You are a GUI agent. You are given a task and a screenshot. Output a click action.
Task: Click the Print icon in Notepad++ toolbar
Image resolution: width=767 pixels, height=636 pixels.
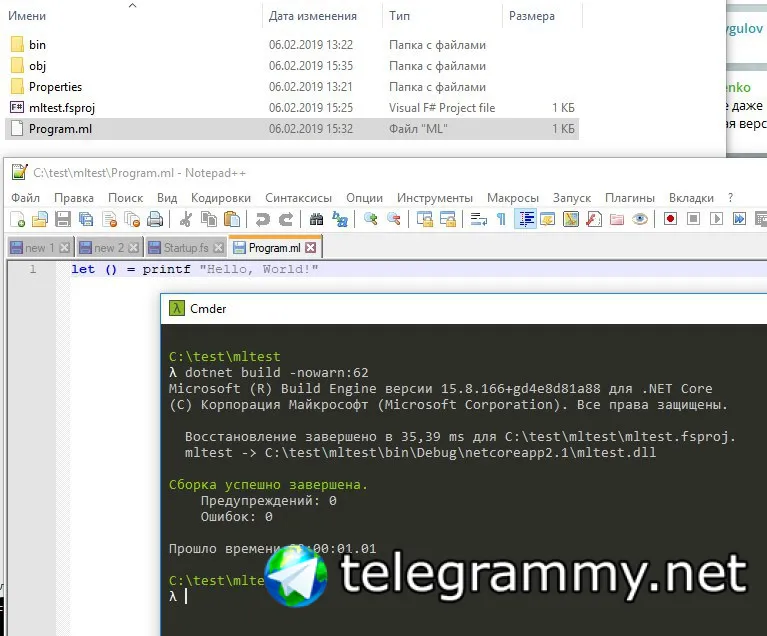click(155, 219)
